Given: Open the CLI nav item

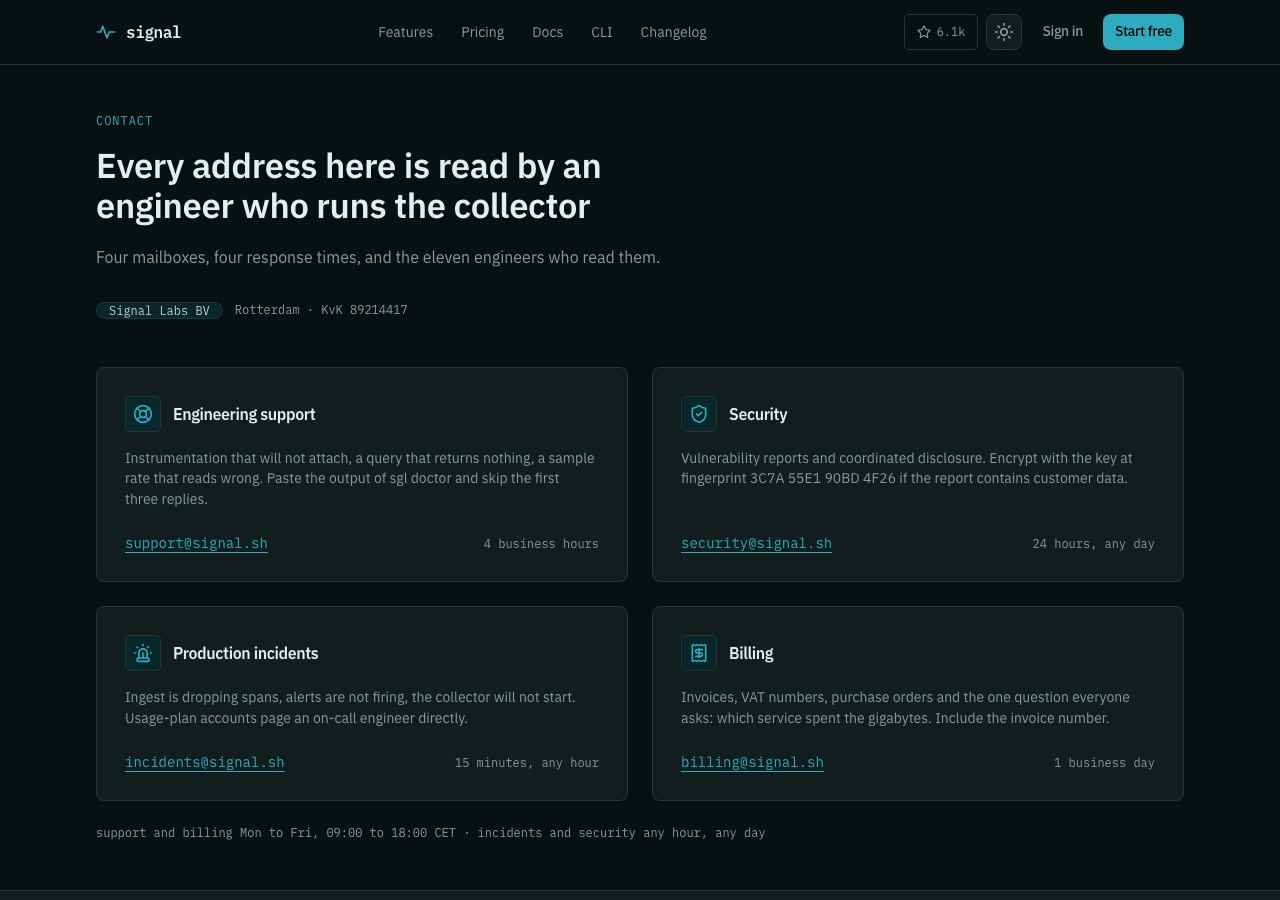Looking at the screenshot, I should click(x=601, y=32).
